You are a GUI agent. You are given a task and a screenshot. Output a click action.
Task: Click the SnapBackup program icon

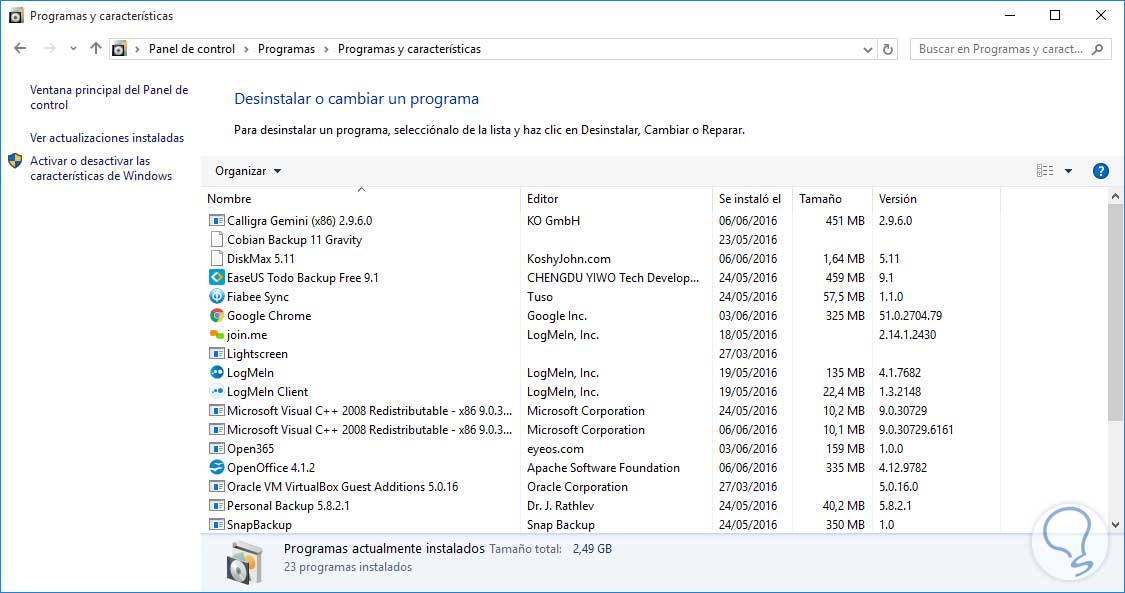click(x=217, y=525)
